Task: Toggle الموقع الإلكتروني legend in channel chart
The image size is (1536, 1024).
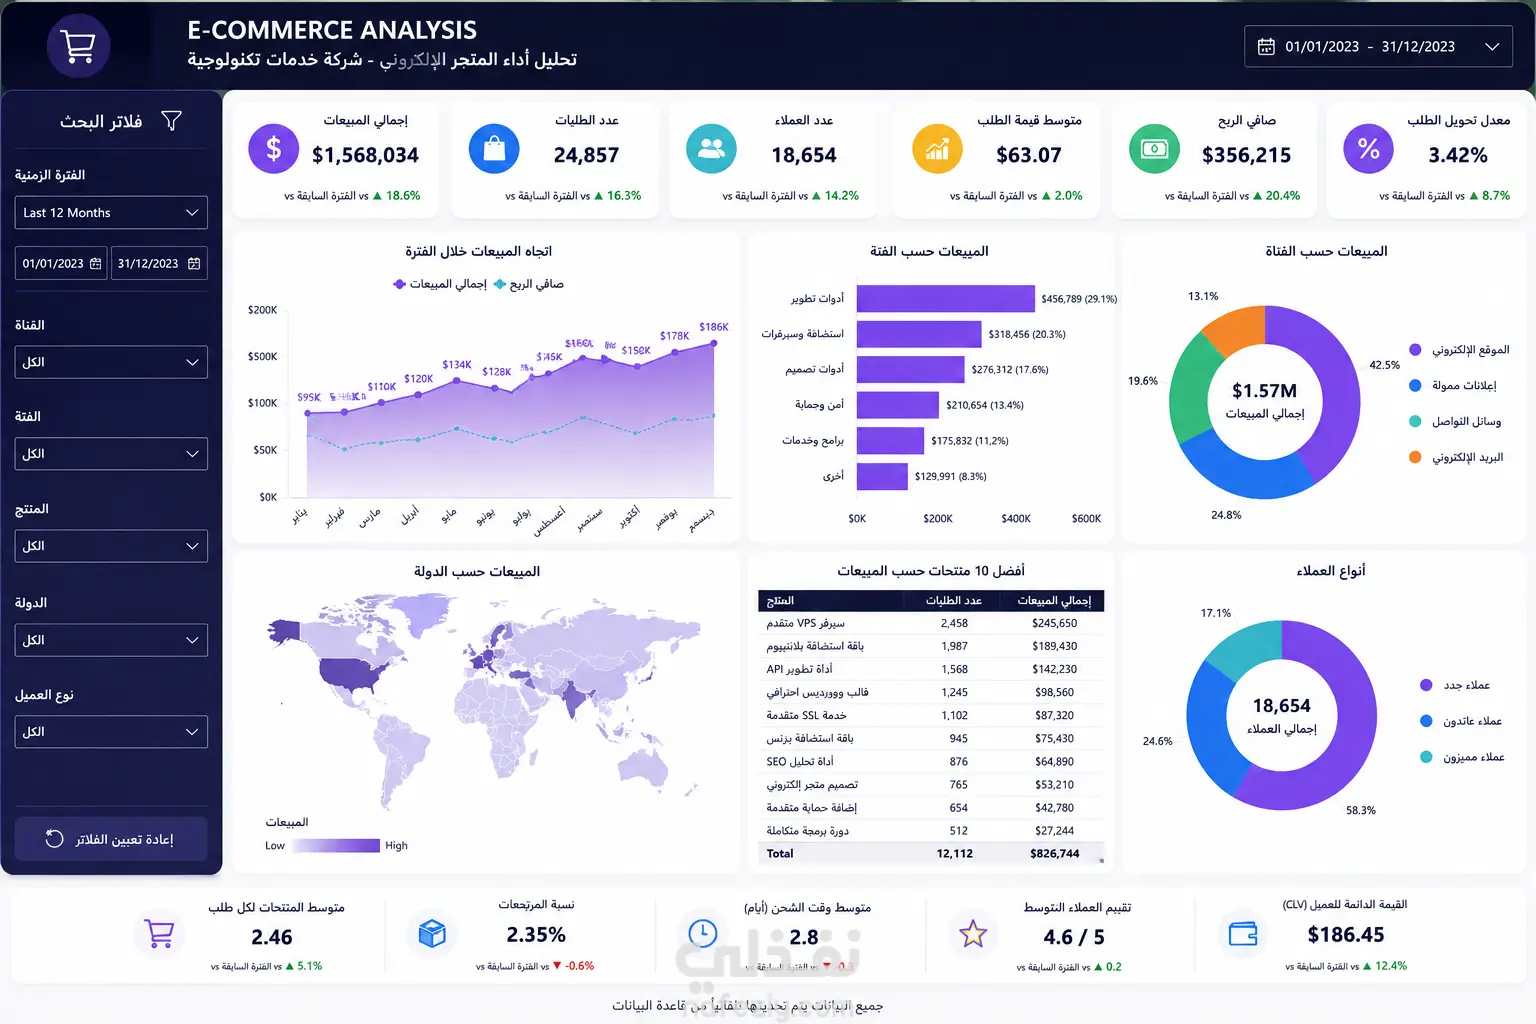Action: (x=1459, y=350)
